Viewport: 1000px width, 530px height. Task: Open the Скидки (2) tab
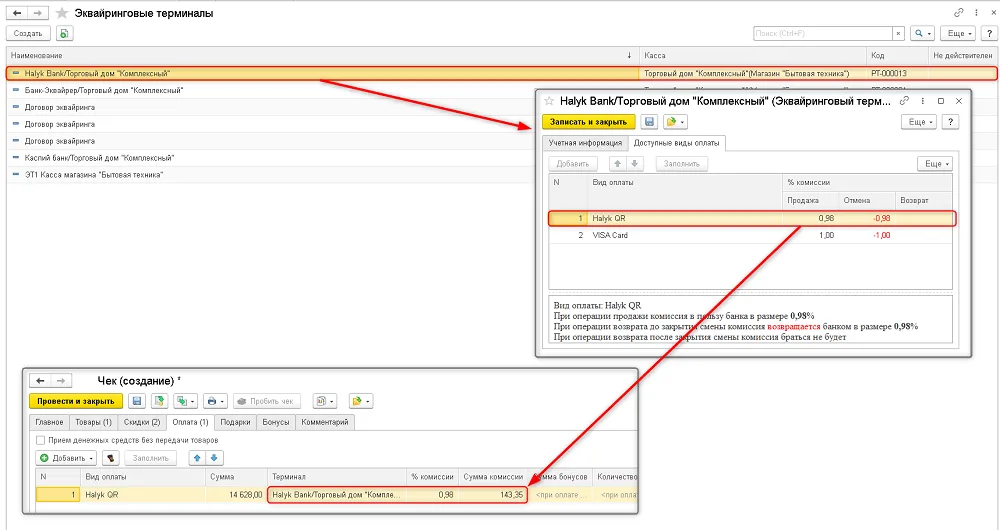point(142,422)
